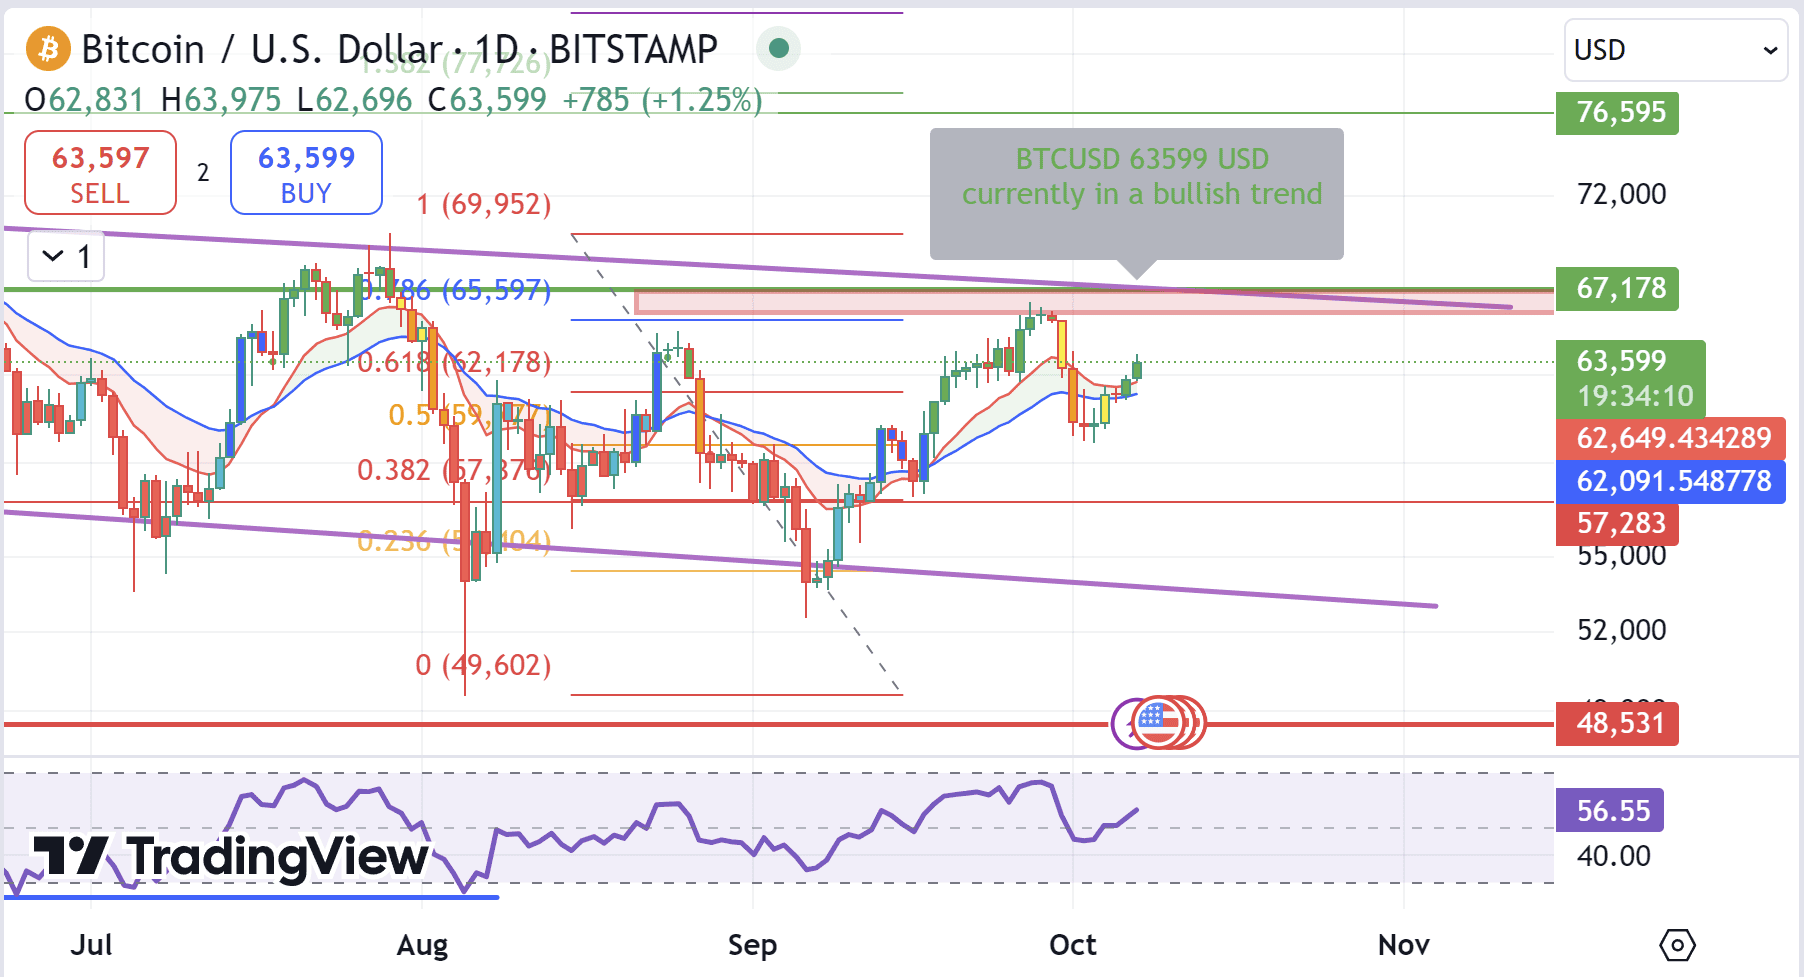Select the 57,283 price label
Viewport: 1804px width, 977px height.
1617,523
